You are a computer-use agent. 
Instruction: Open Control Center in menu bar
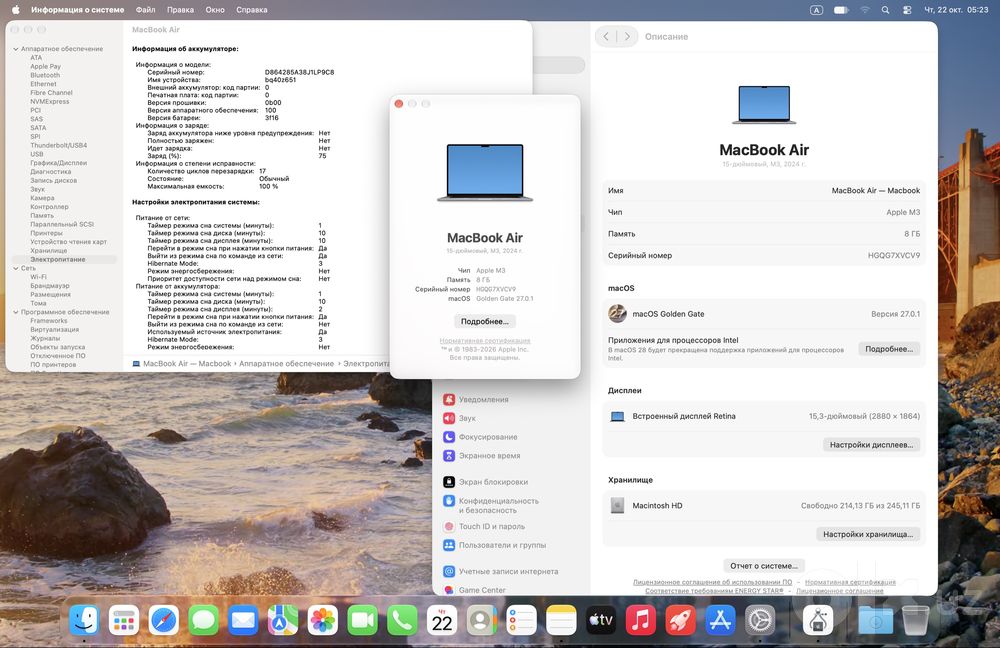[907, 10]
